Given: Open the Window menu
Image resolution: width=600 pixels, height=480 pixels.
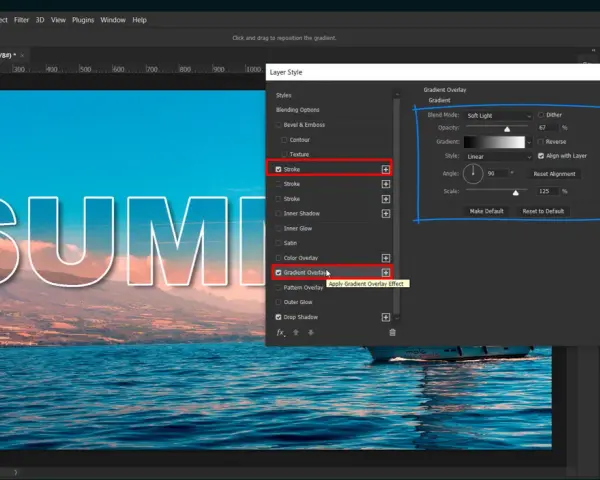Looking at the screenshot, I should [x=113, y=20].
